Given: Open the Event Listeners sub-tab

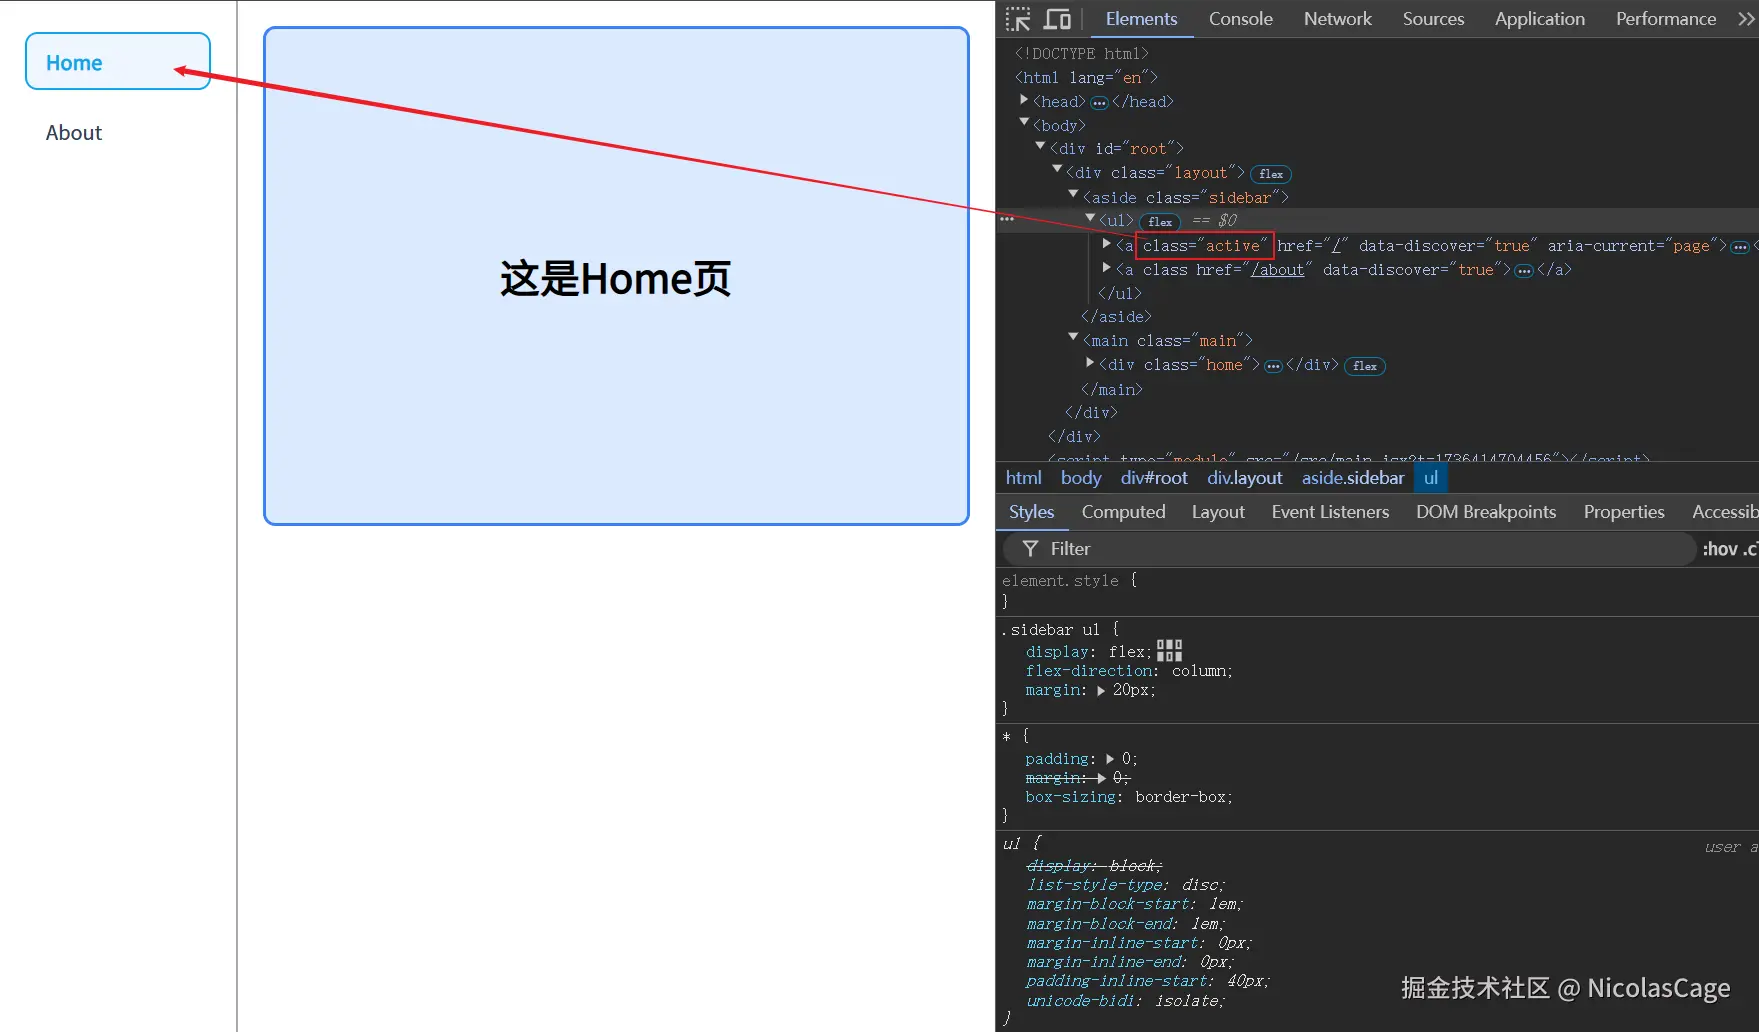Looking at the screenshot, I should tap(1330, 512).
